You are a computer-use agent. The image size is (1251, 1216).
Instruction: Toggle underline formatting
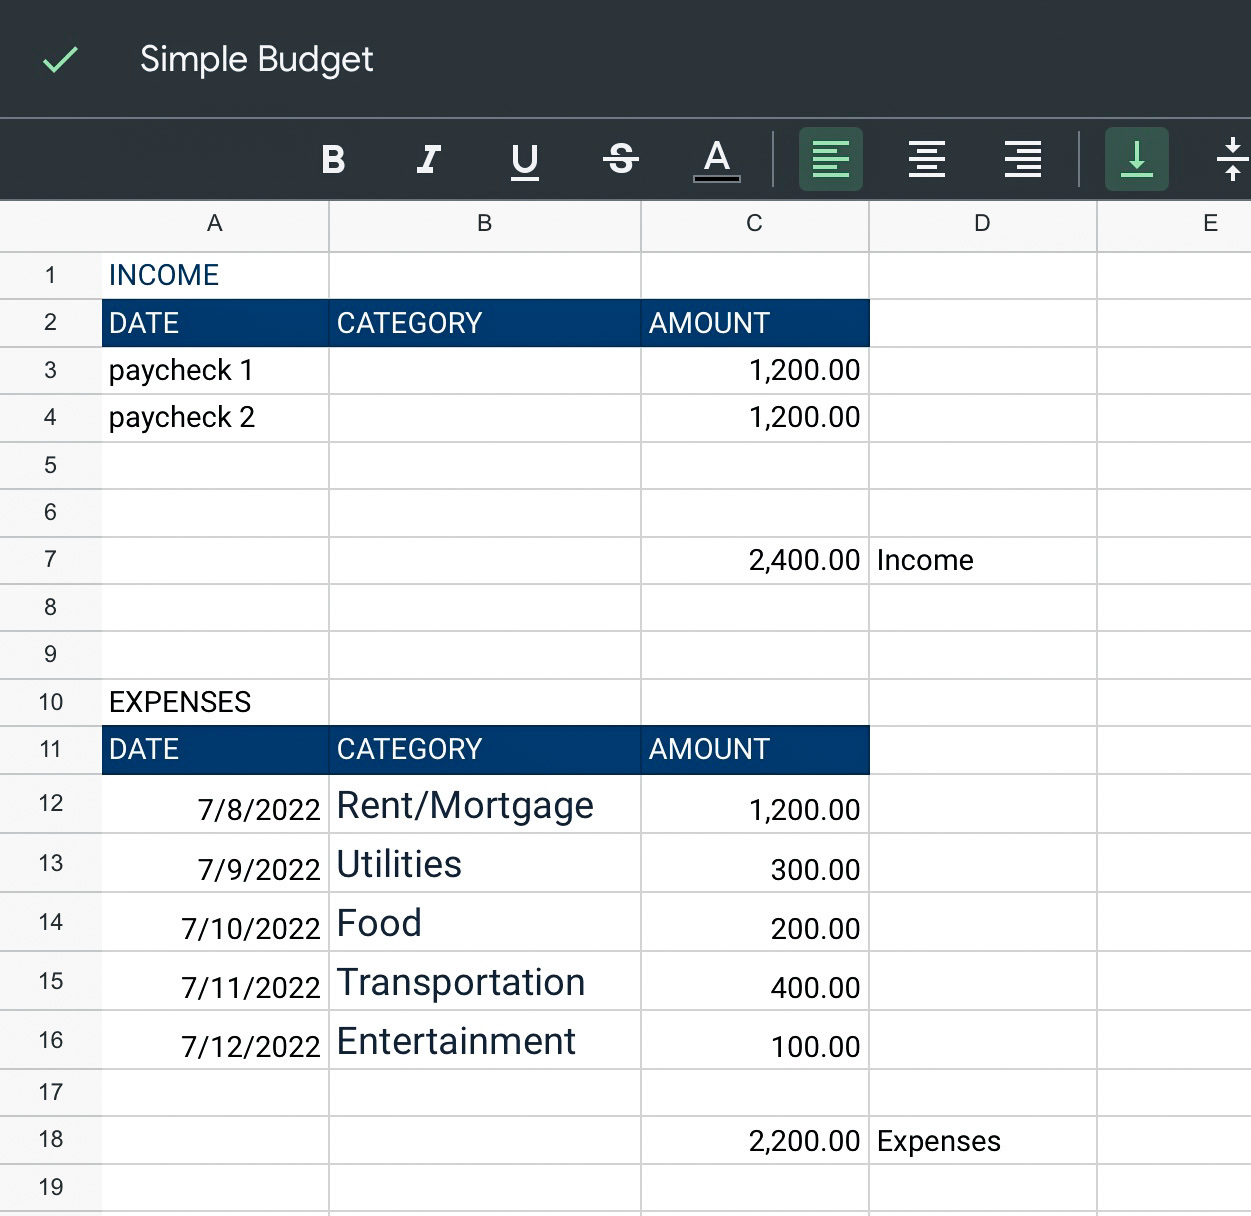[x=525, y=158]
